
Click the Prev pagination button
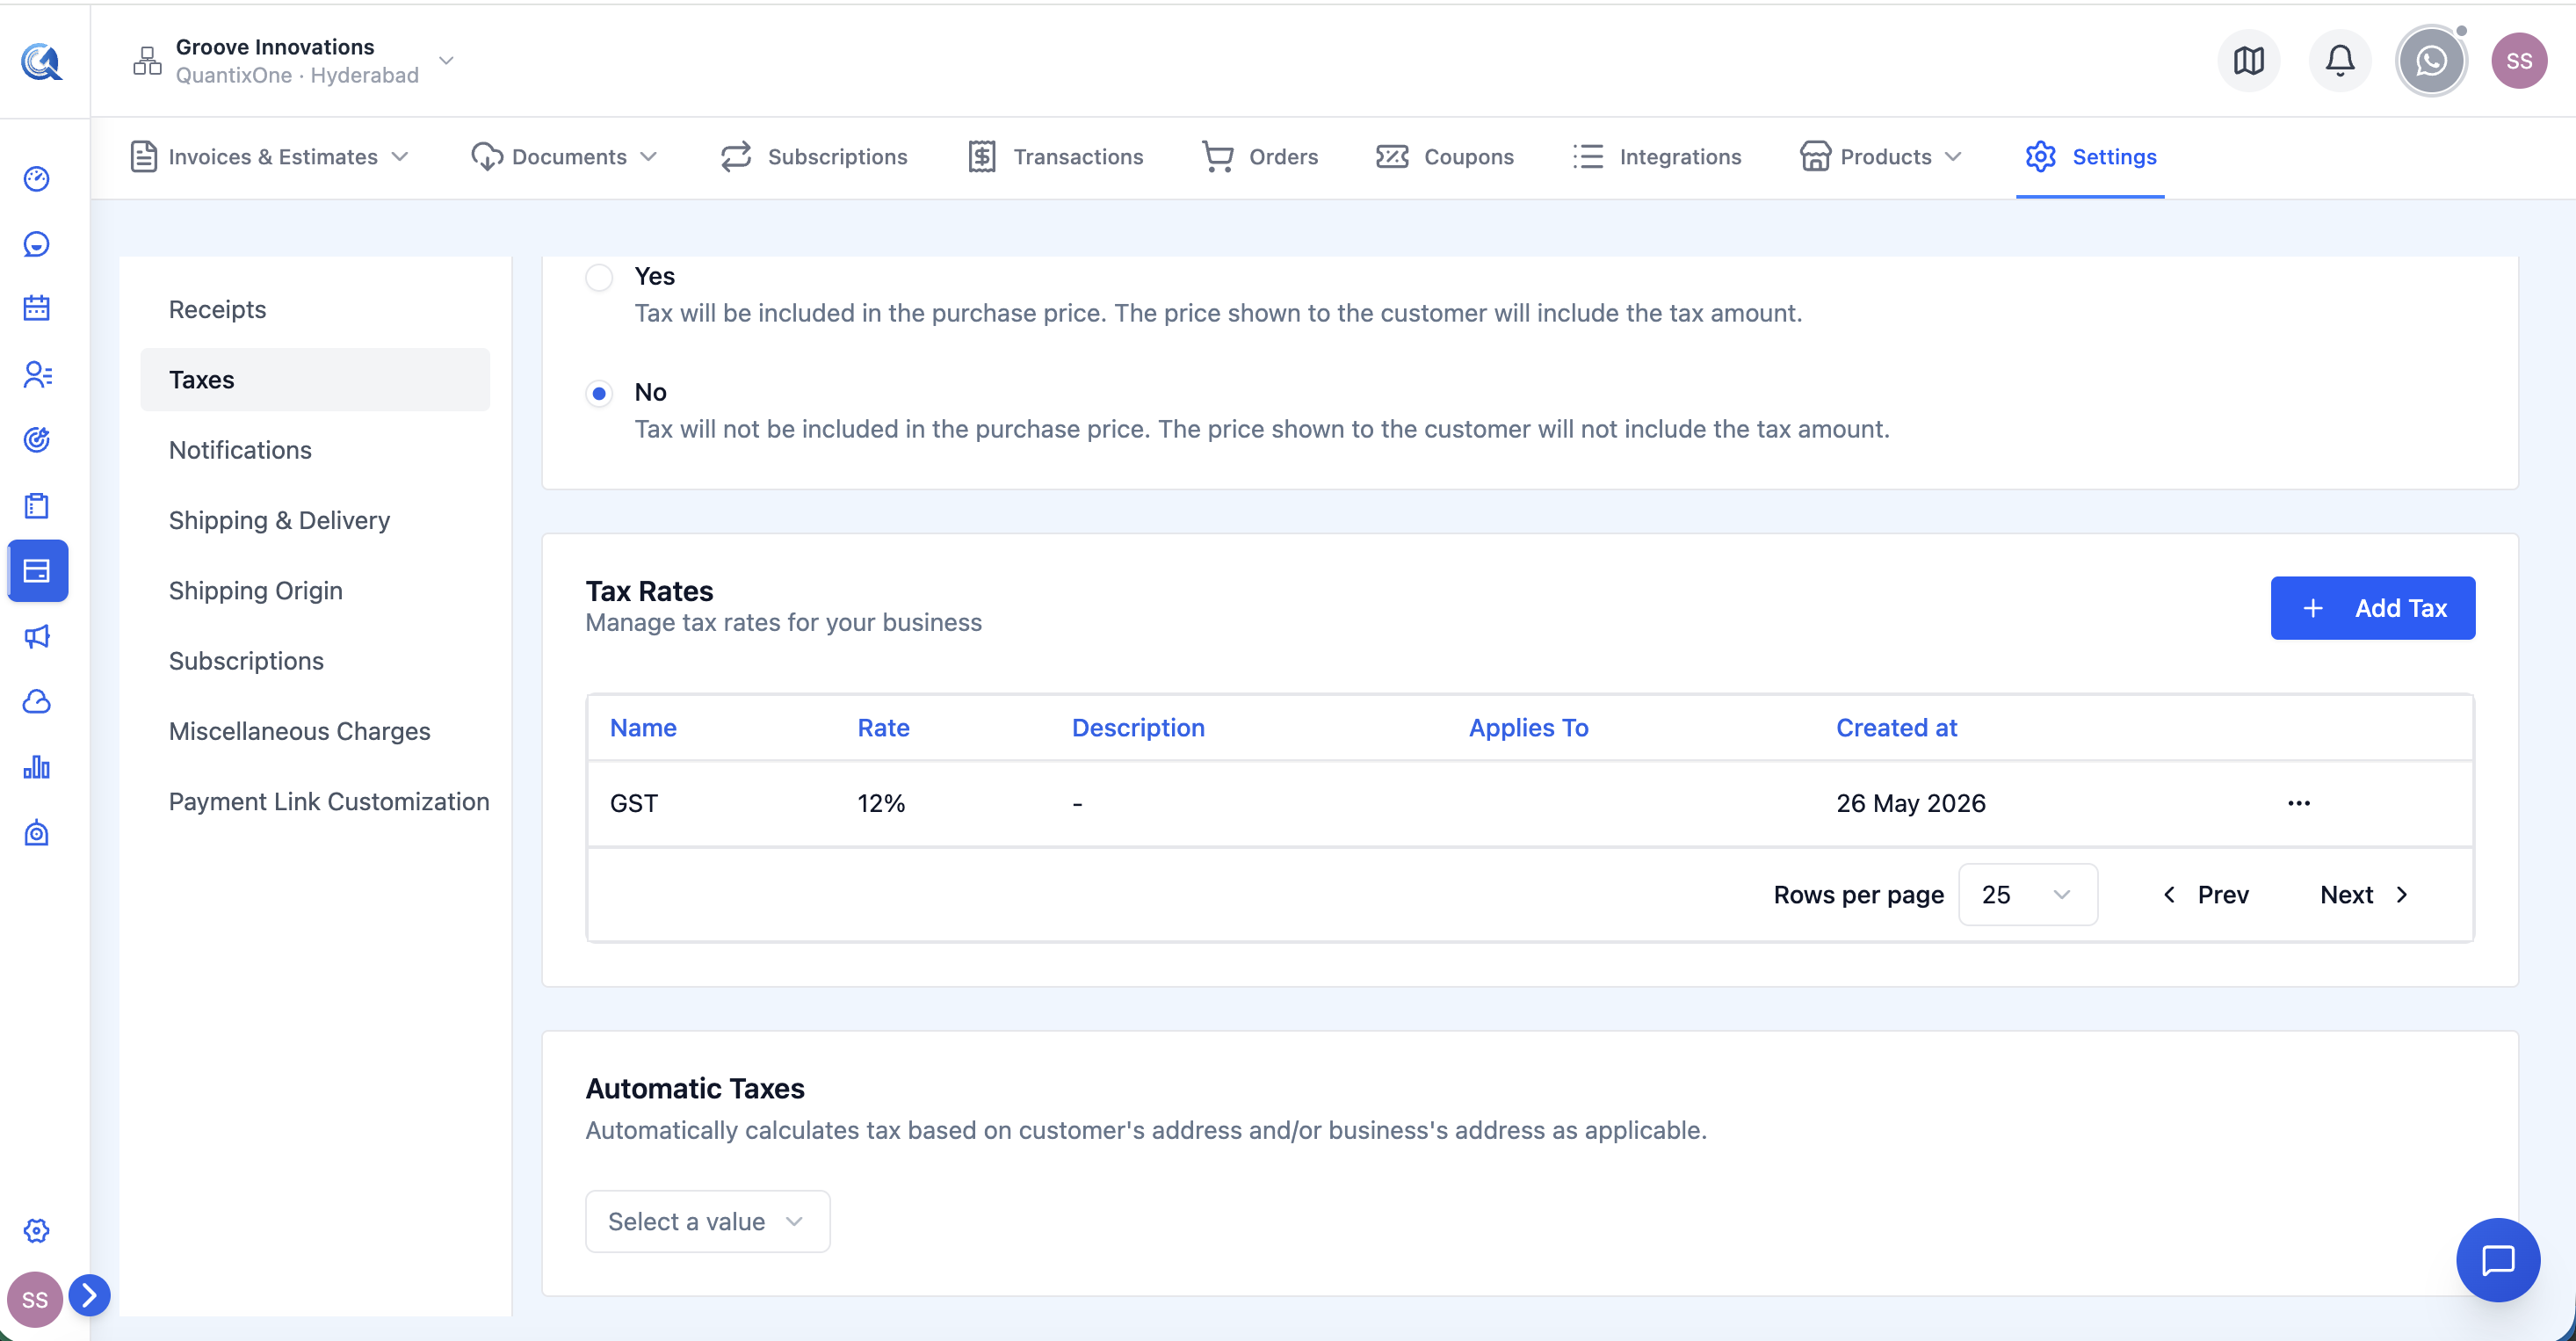[2206, 895]
